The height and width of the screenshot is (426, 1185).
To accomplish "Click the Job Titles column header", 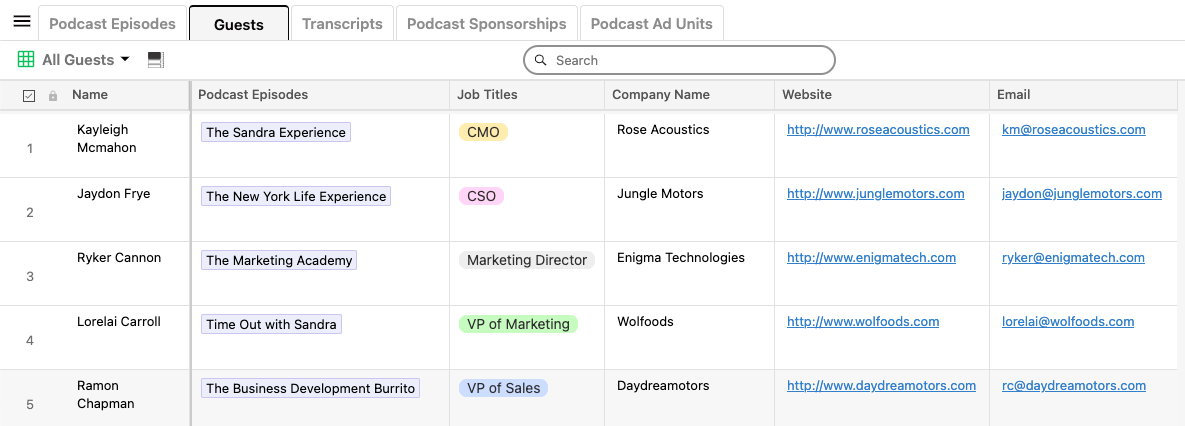I will click(x=487, y=95).
